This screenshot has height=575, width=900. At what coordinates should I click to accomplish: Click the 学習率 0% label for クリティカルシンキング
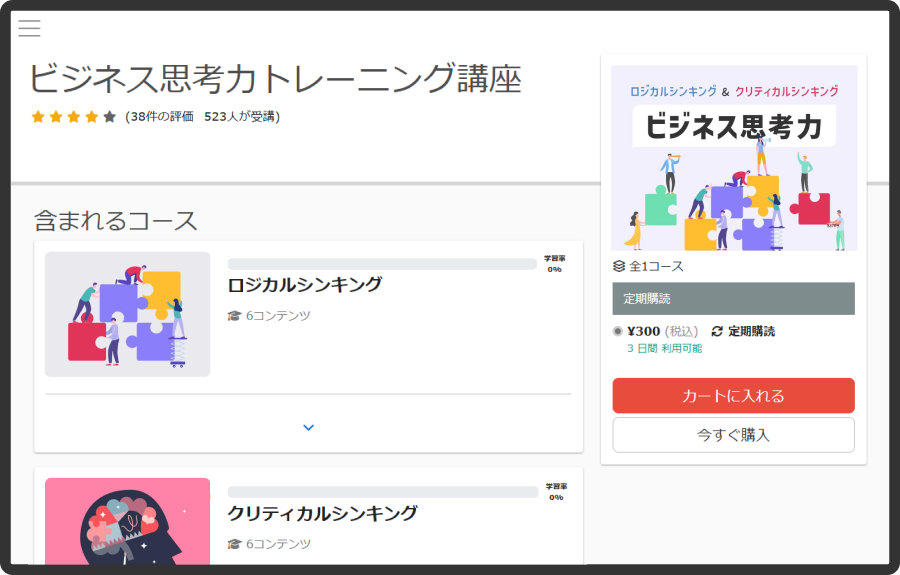coord(556,492)
